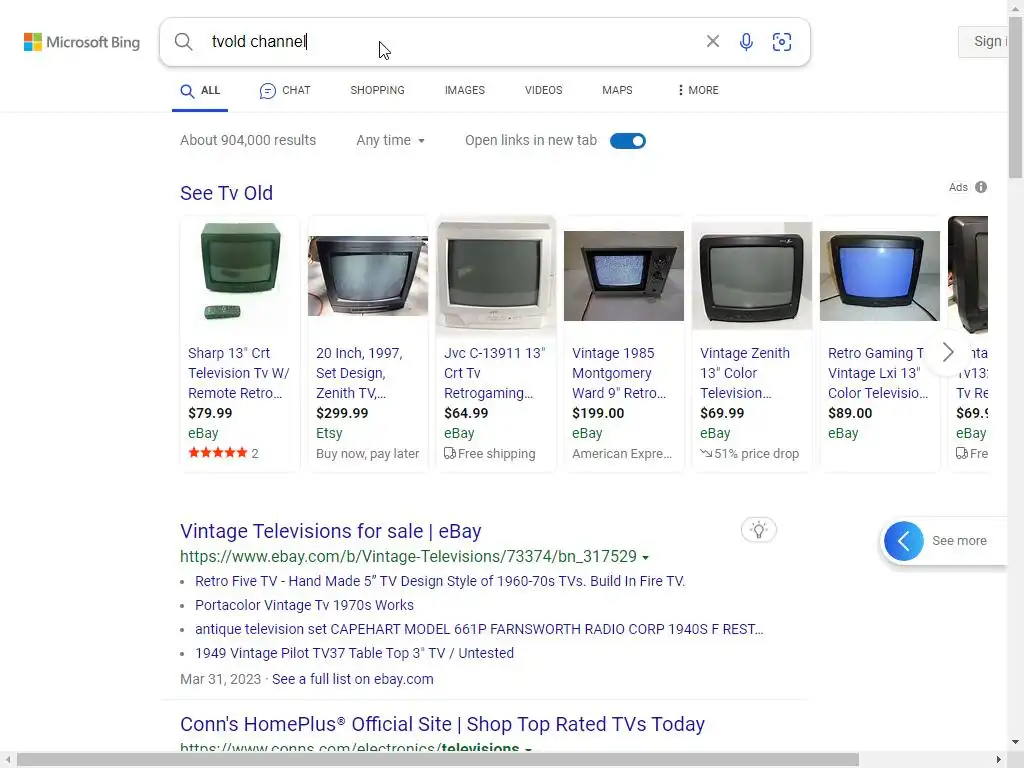This screenshot has height=768, width=1024.
Task: Advance the product carousel with right arrow
Action: [948, 353]
